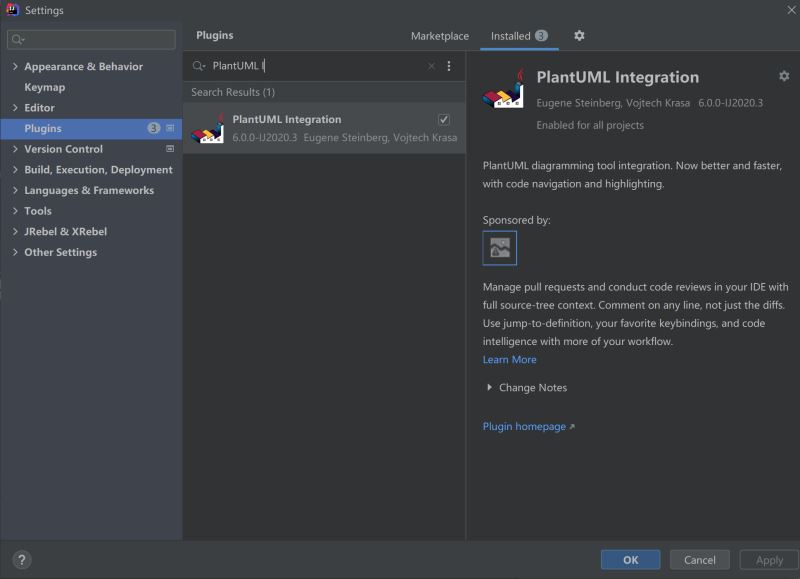Click the project-level icon beside Version Control
The width and height of the screenshot is (800, 579).
click(170, 149)
